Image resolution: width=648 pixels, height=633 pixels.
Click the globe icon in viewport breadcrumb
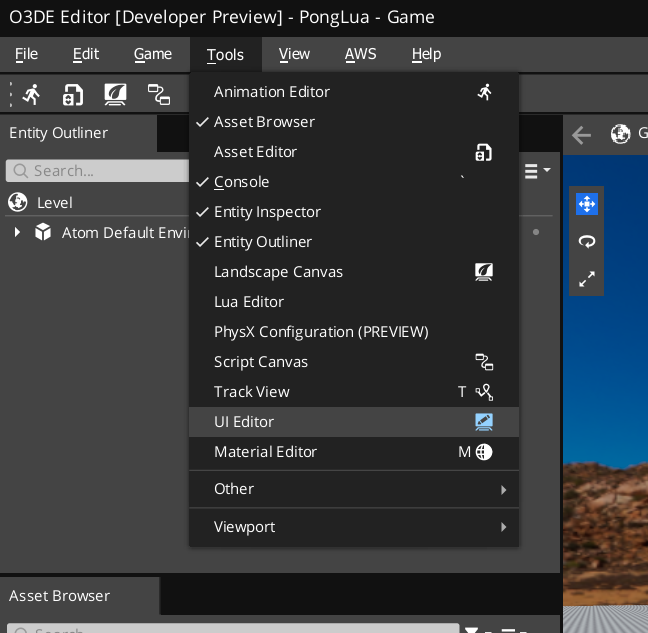[620, 134]
